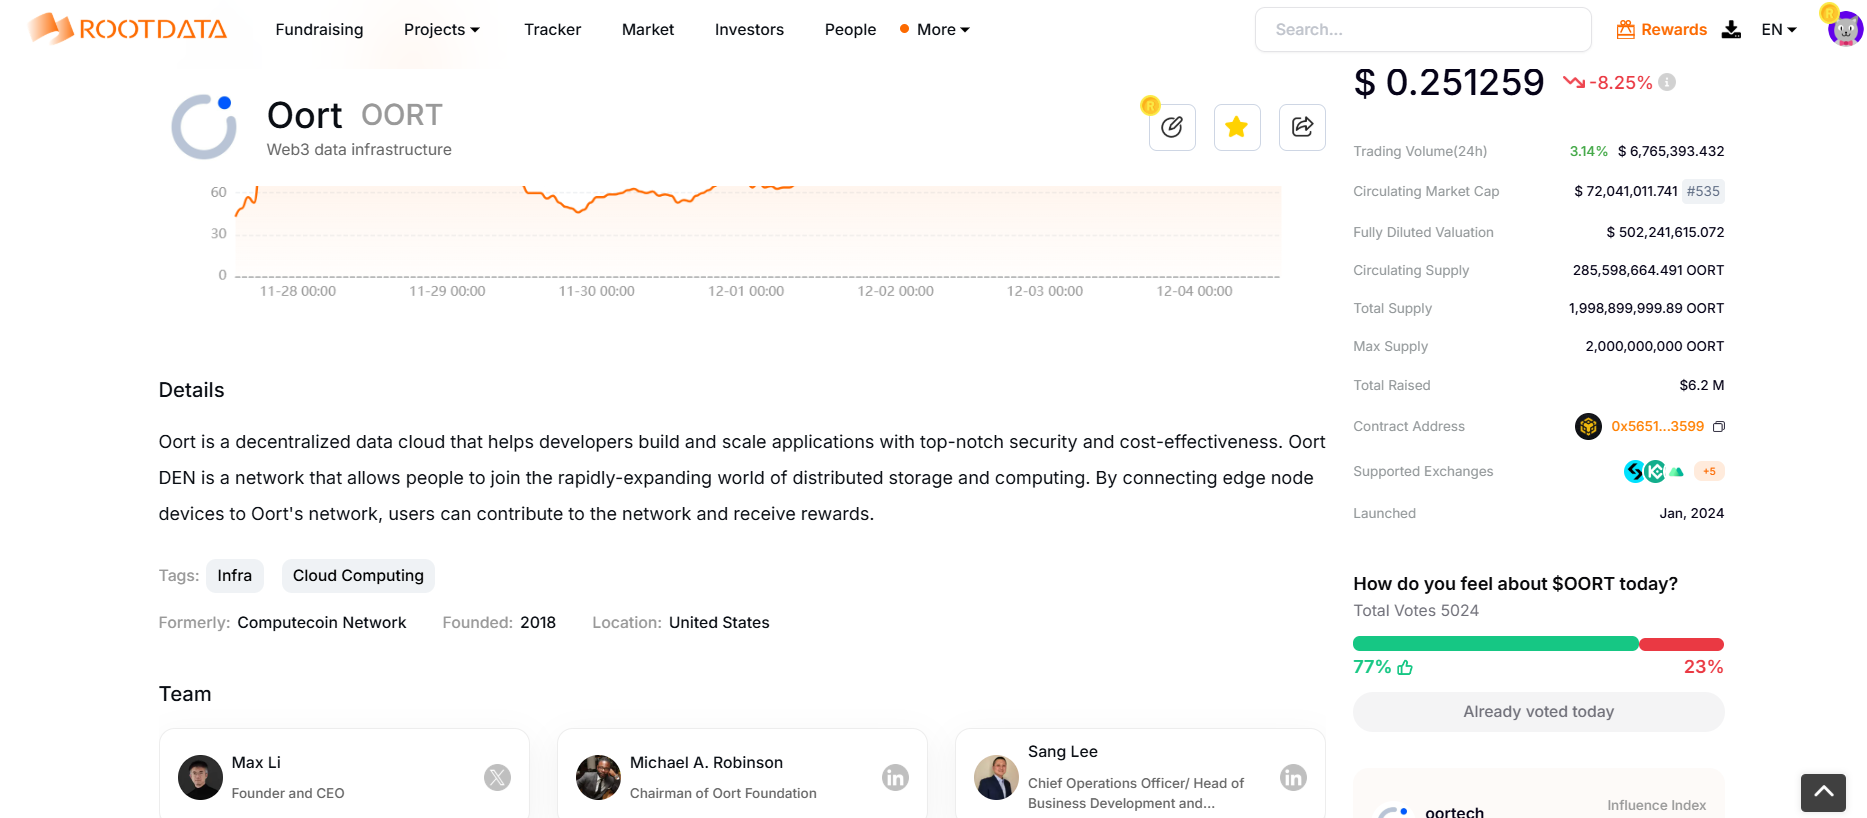
Task: Click the user avatar in top right
Action: click(1844, 29)
